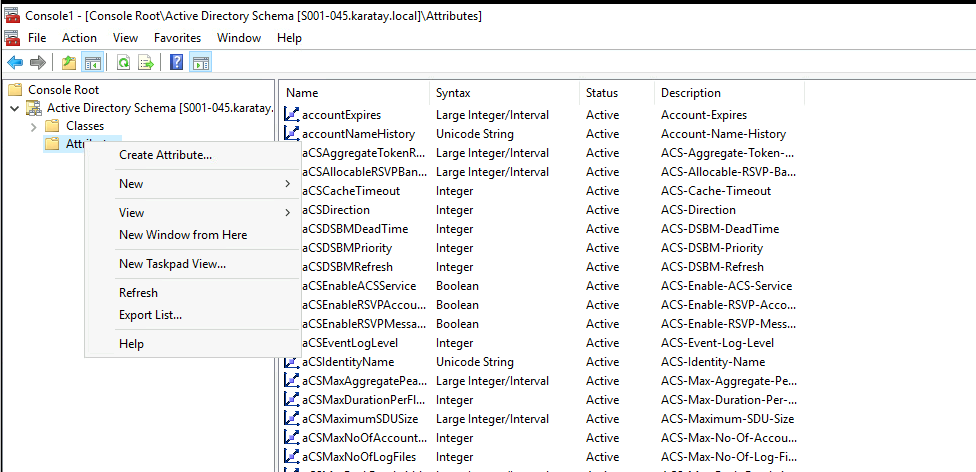The width and height of the screenshot is (976, 472).
Task: Select the accountExpires attribute row
Action: pyautogui.click(x=341, y=115)
